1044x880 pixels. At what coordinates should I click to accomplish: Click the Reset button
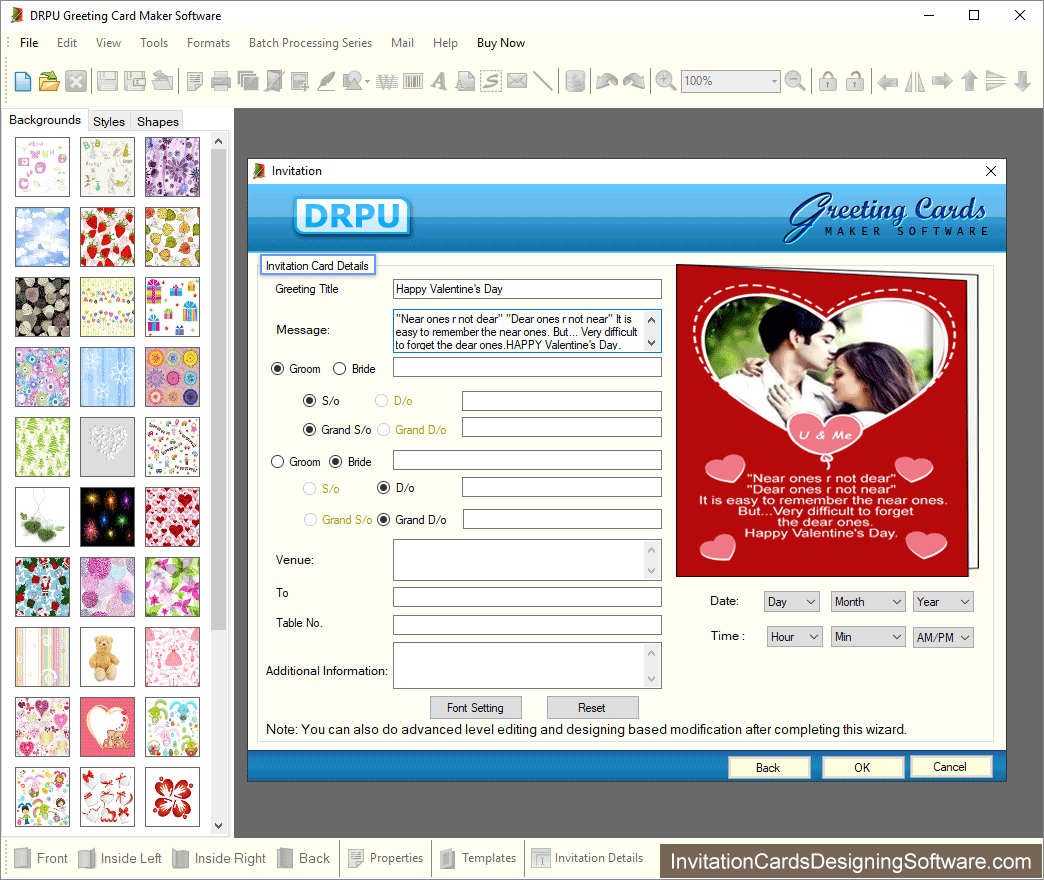pyautogui.click(x=592, y=708)
